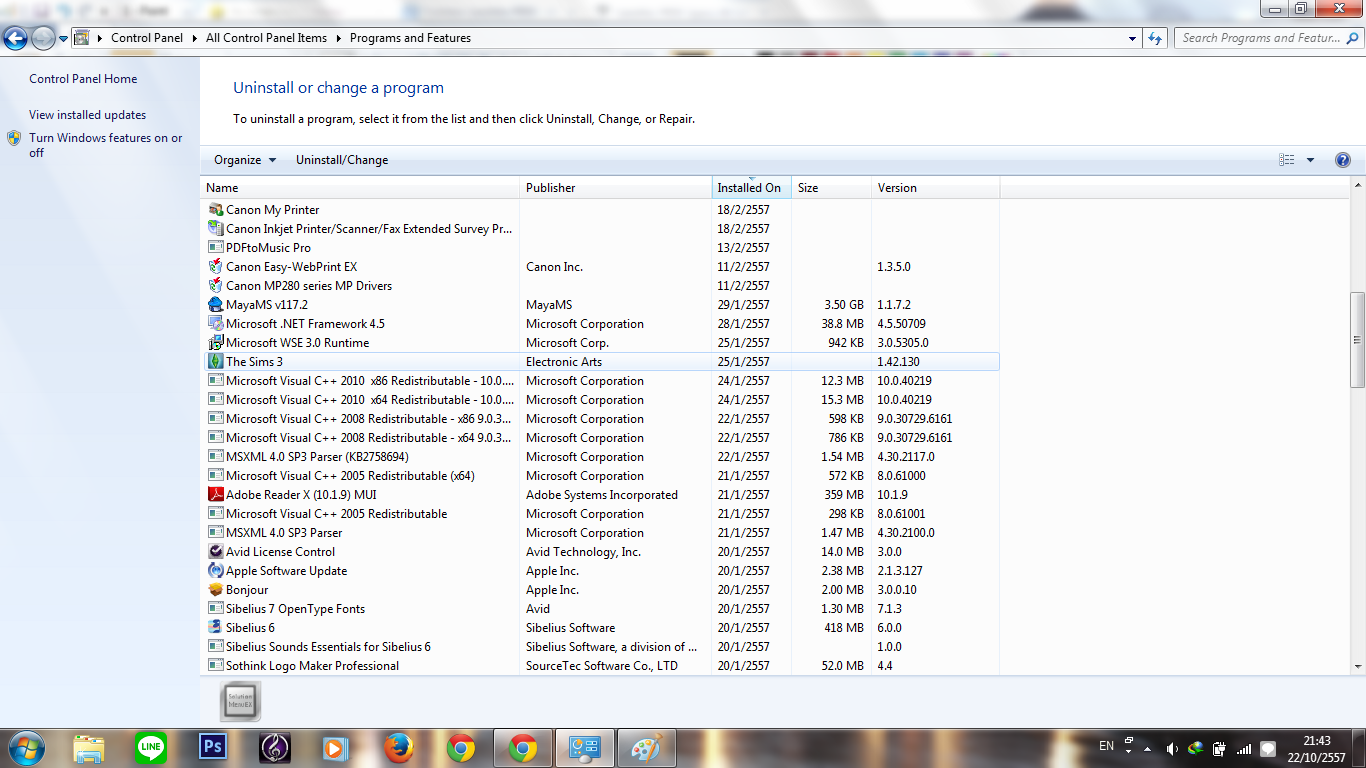Select Canon Inkjet Printer/Scanner/Fax Extended Survey row

click(x=601, y=229)
